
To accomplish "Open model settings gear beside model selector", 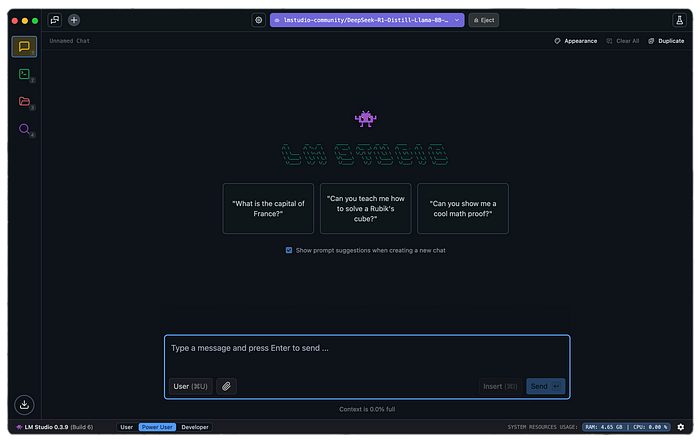I will [258, 20].
